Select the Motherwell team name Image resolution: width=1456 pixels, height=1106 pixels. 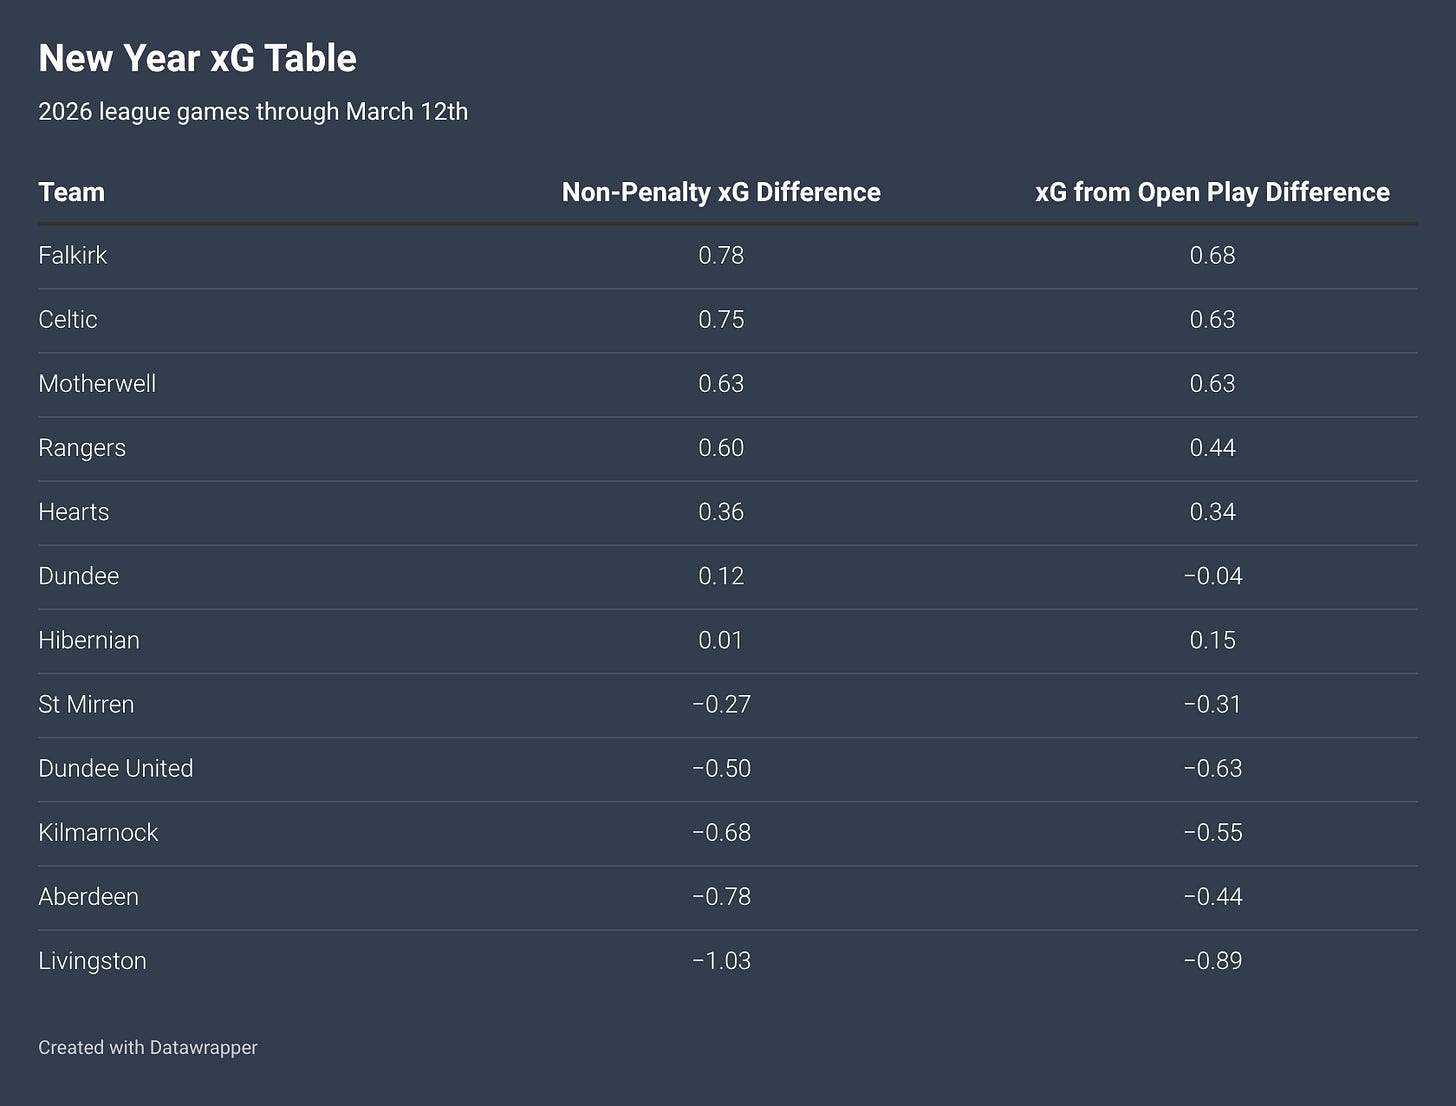97,383
